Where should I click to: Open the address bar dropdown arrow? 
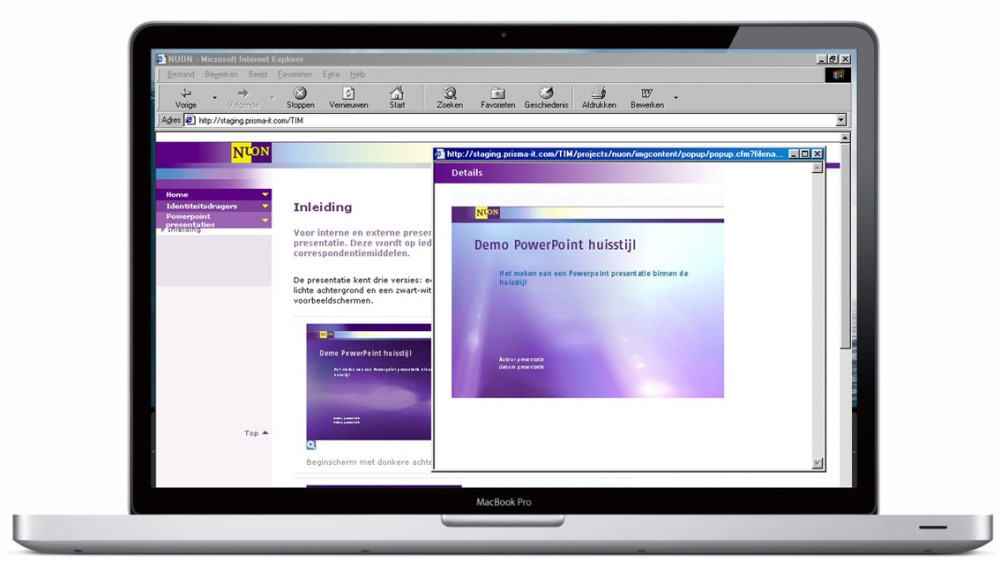(x=841, y=120)
